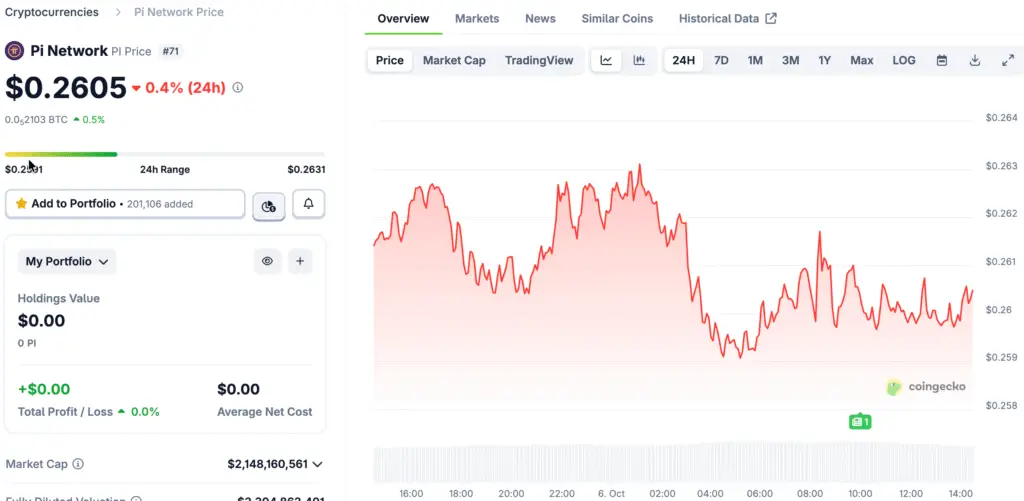Download chart data icon

[x=974, y=60]
